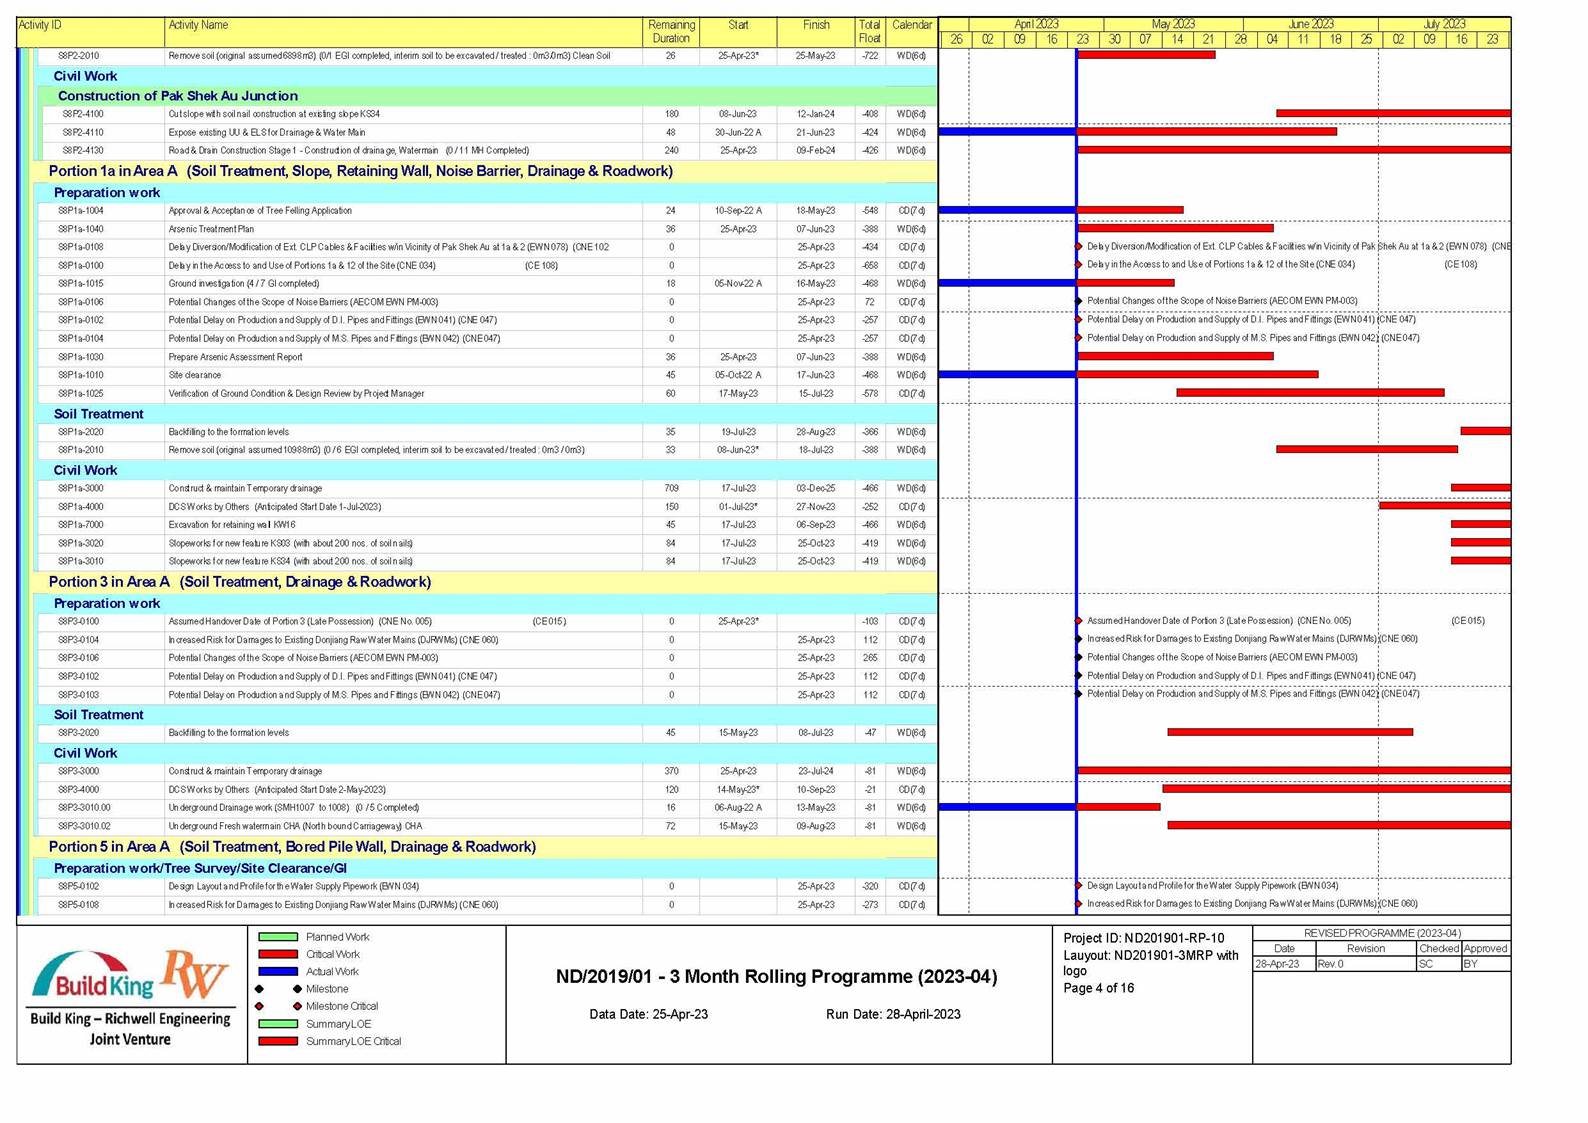The image size is (1588, 1123).
Task: Select June 2023 in timeline header
Action: coord(1311,24)
